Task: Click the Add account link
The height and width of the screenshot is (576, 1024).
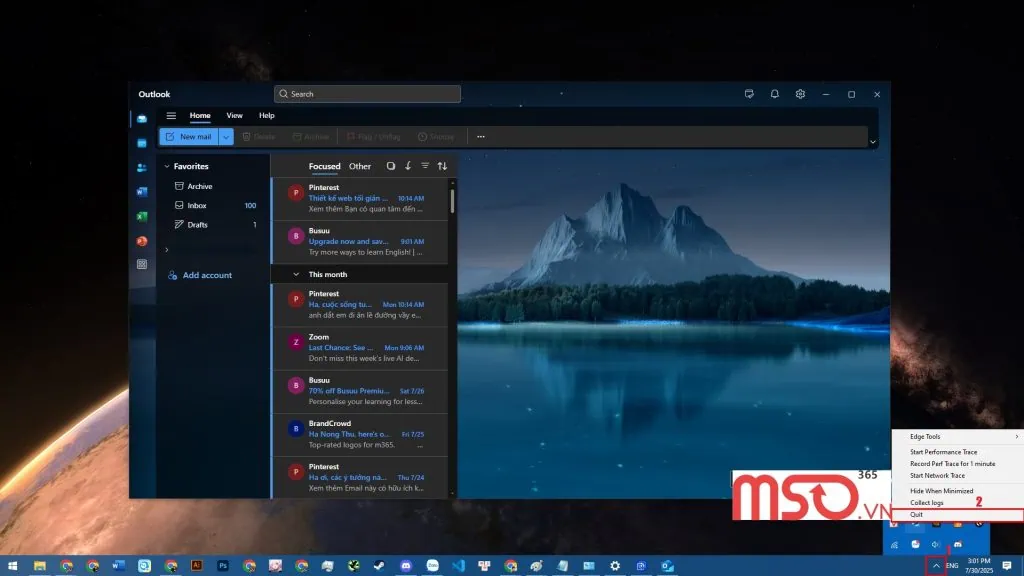Action: click(x=206, y=275)
